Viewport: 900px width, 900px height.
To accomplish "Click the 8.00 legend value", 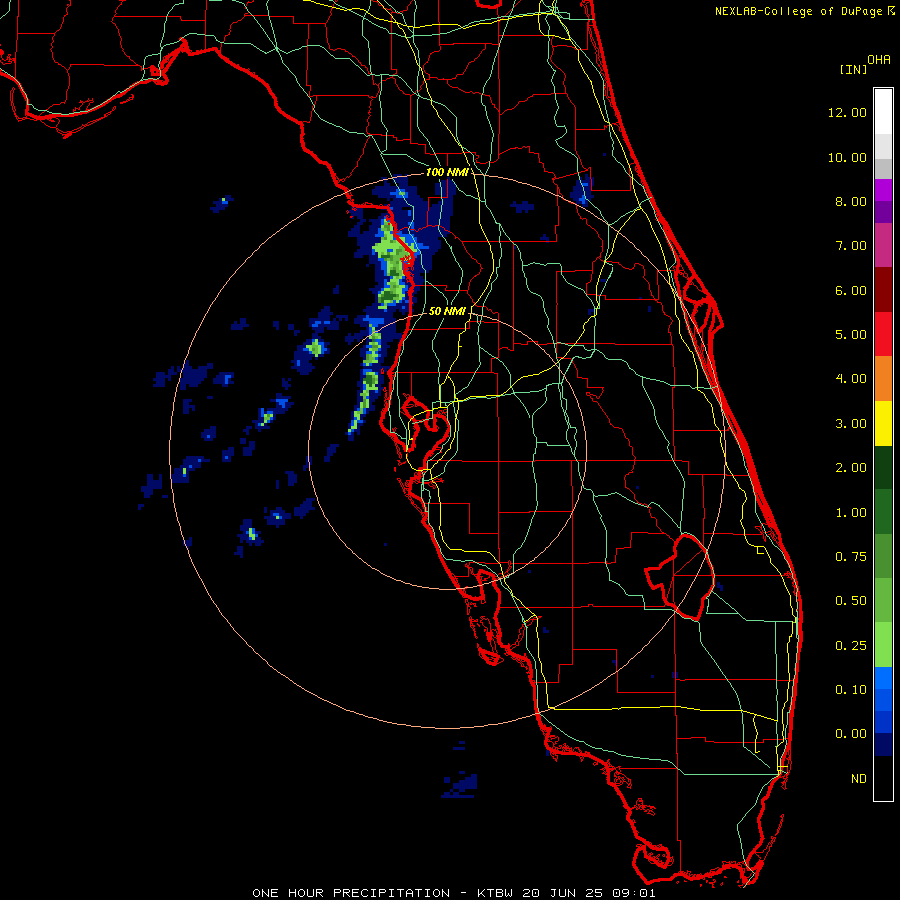I will (851, 201).
